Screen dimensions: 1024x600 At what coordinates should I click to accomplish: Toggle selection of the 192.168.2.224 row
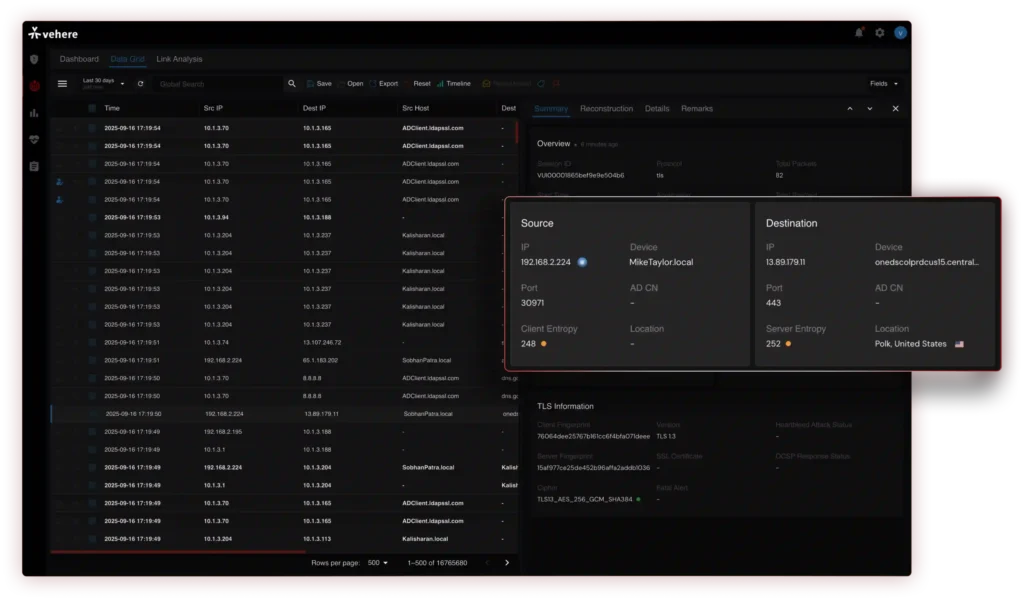coord(92,411)
